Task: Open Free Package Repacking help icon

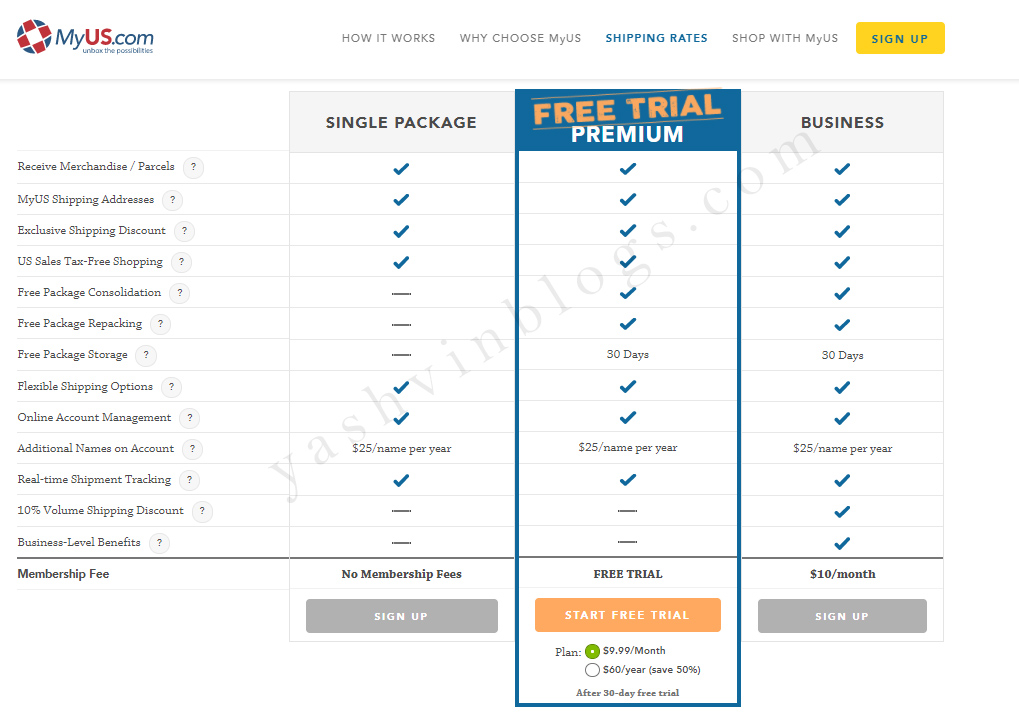Action: click(x=160, y=324)
